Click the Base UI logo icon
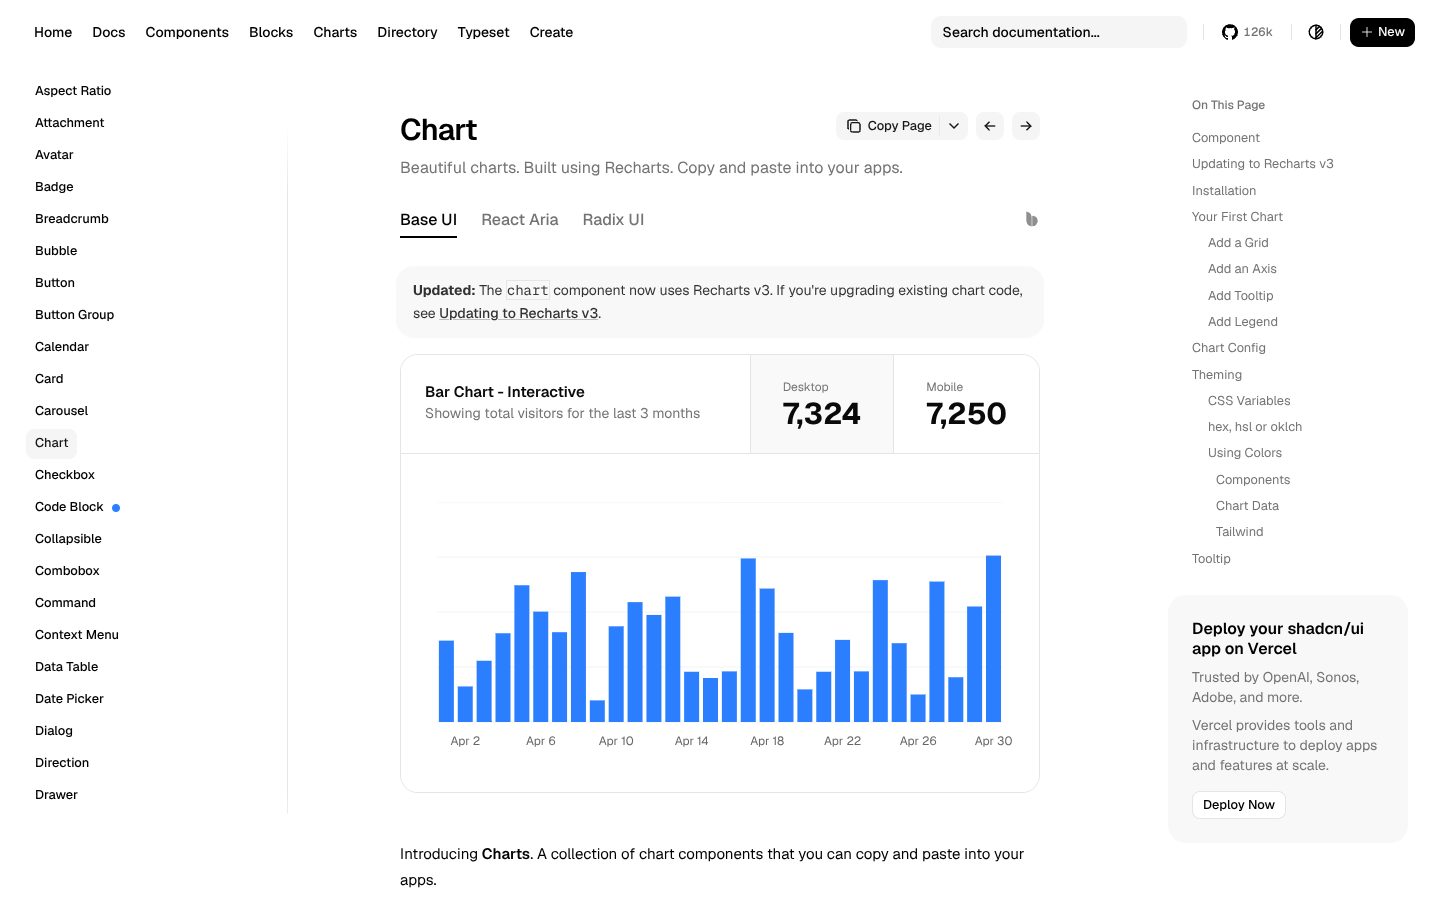 click(1031, 219)
